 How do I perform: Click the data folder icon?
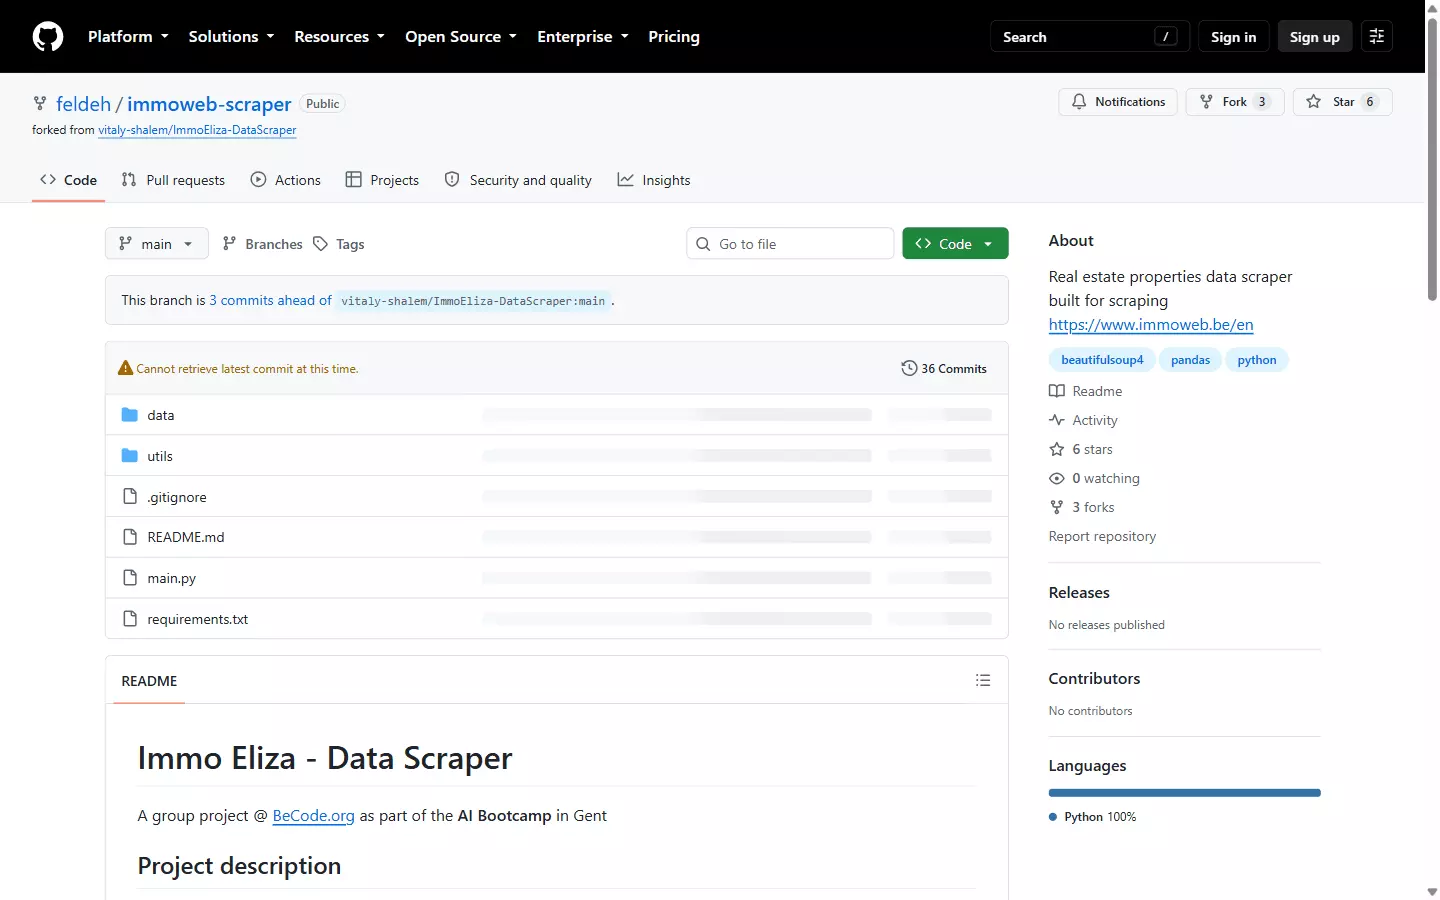point(130,415)
